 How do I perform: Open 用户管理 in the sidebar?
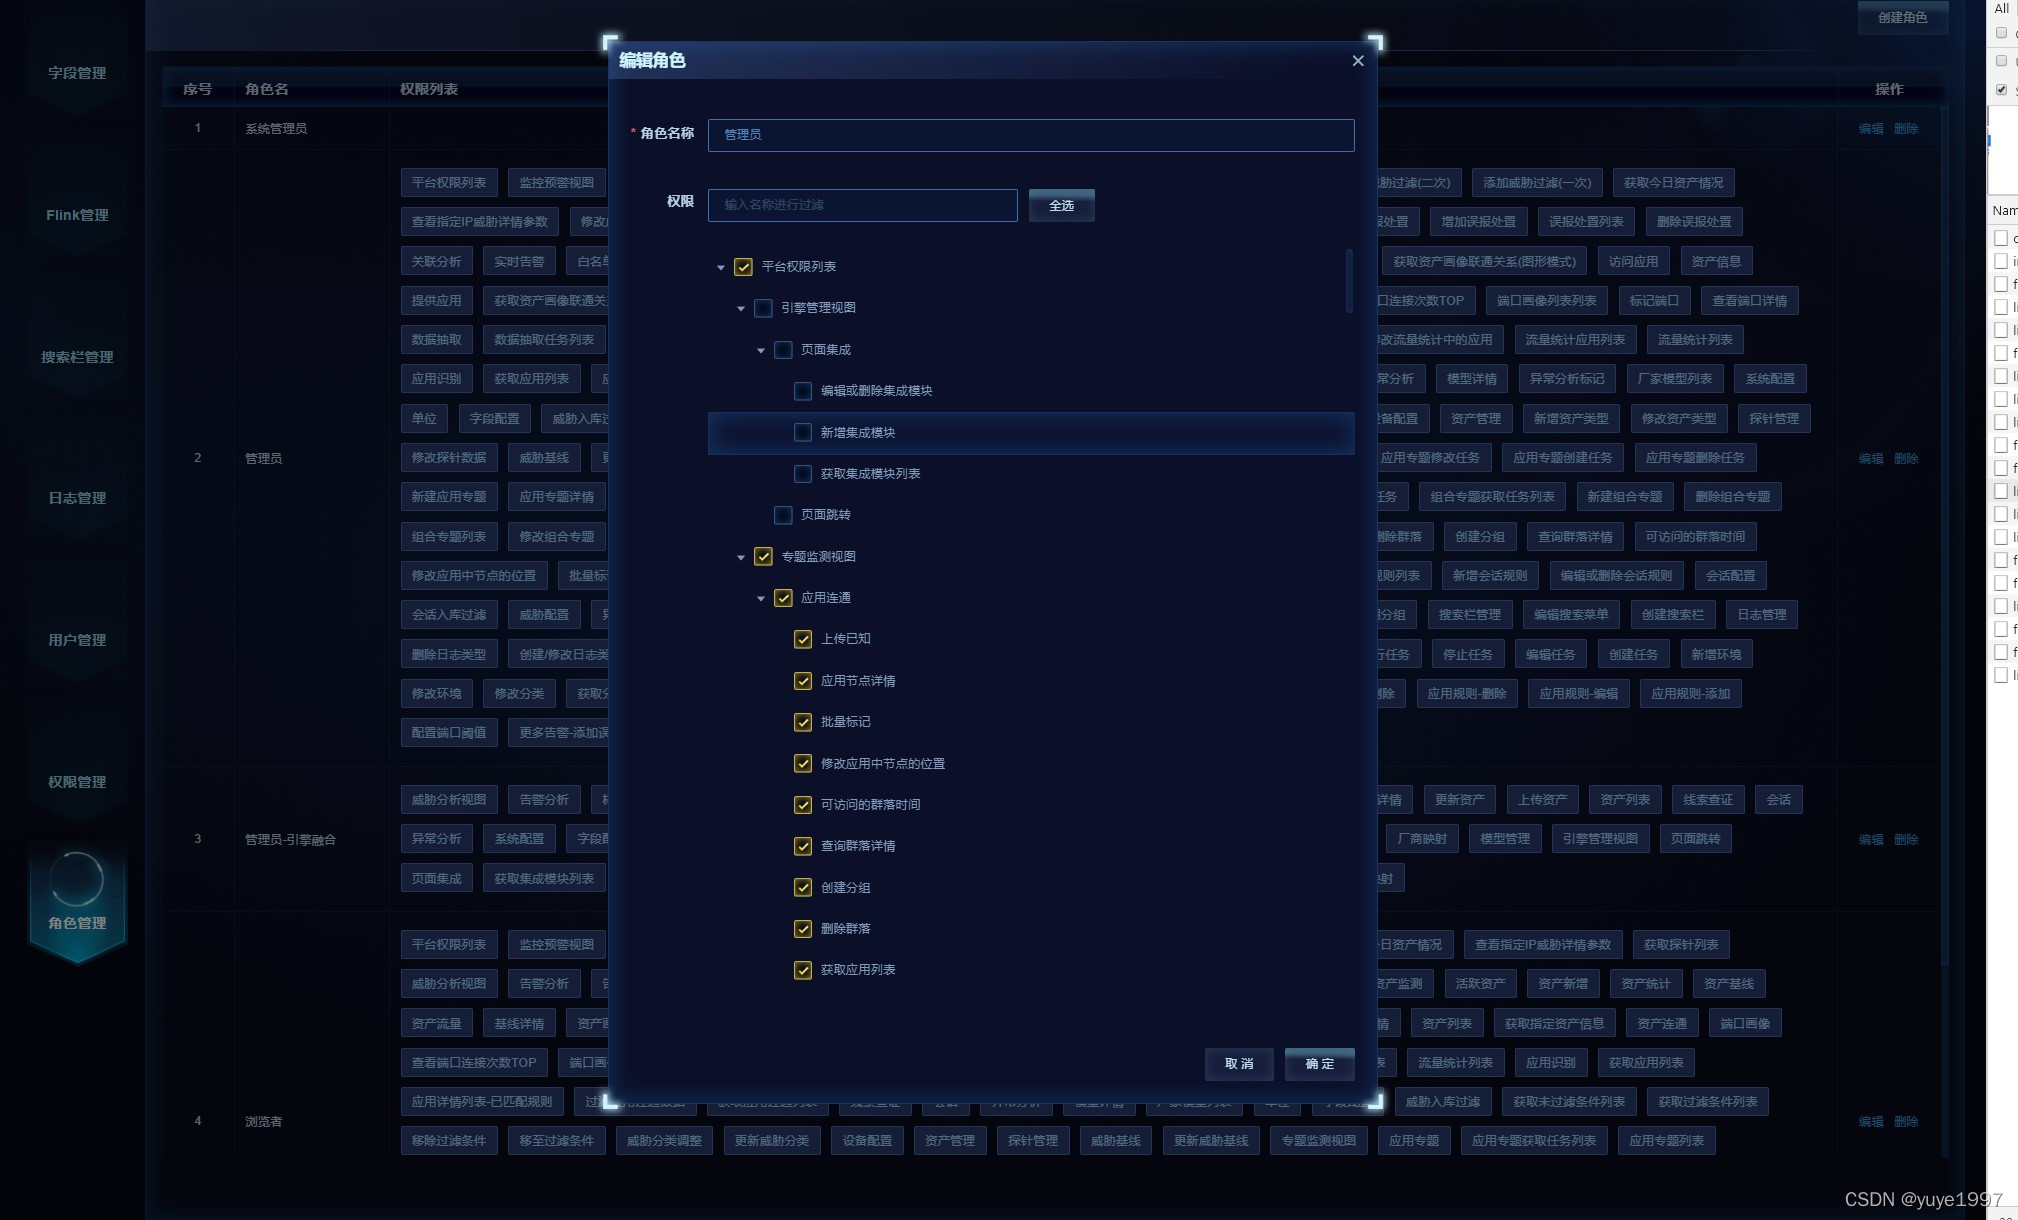coord(77,640)
